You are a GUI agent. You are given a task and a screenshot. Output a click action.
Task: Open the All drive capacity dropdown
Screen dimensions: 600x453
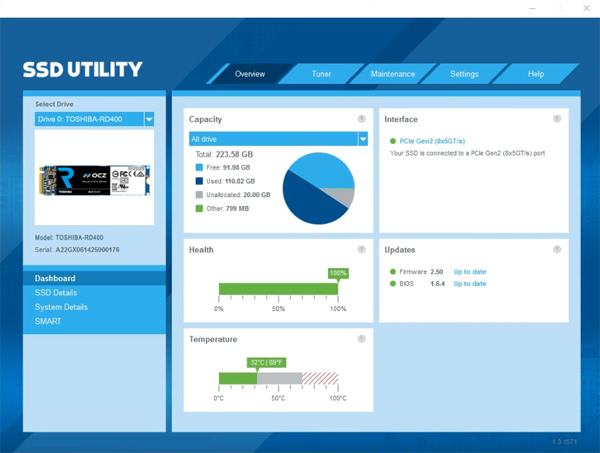tap(363, 140)
